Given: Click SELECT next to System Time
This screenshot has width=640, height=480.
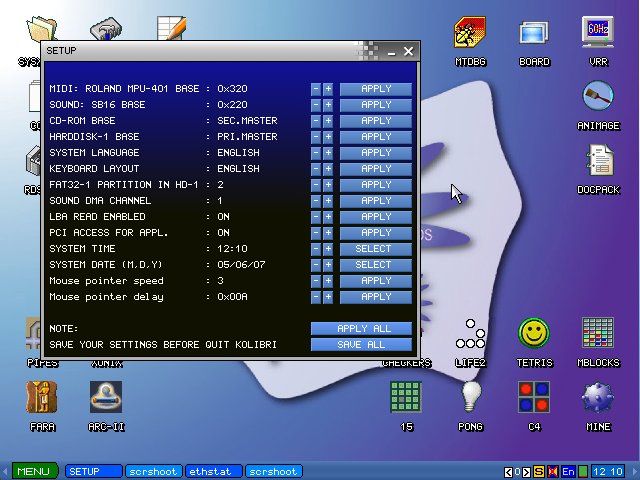Looking at the screenshot, I should [x=375, y=249].
